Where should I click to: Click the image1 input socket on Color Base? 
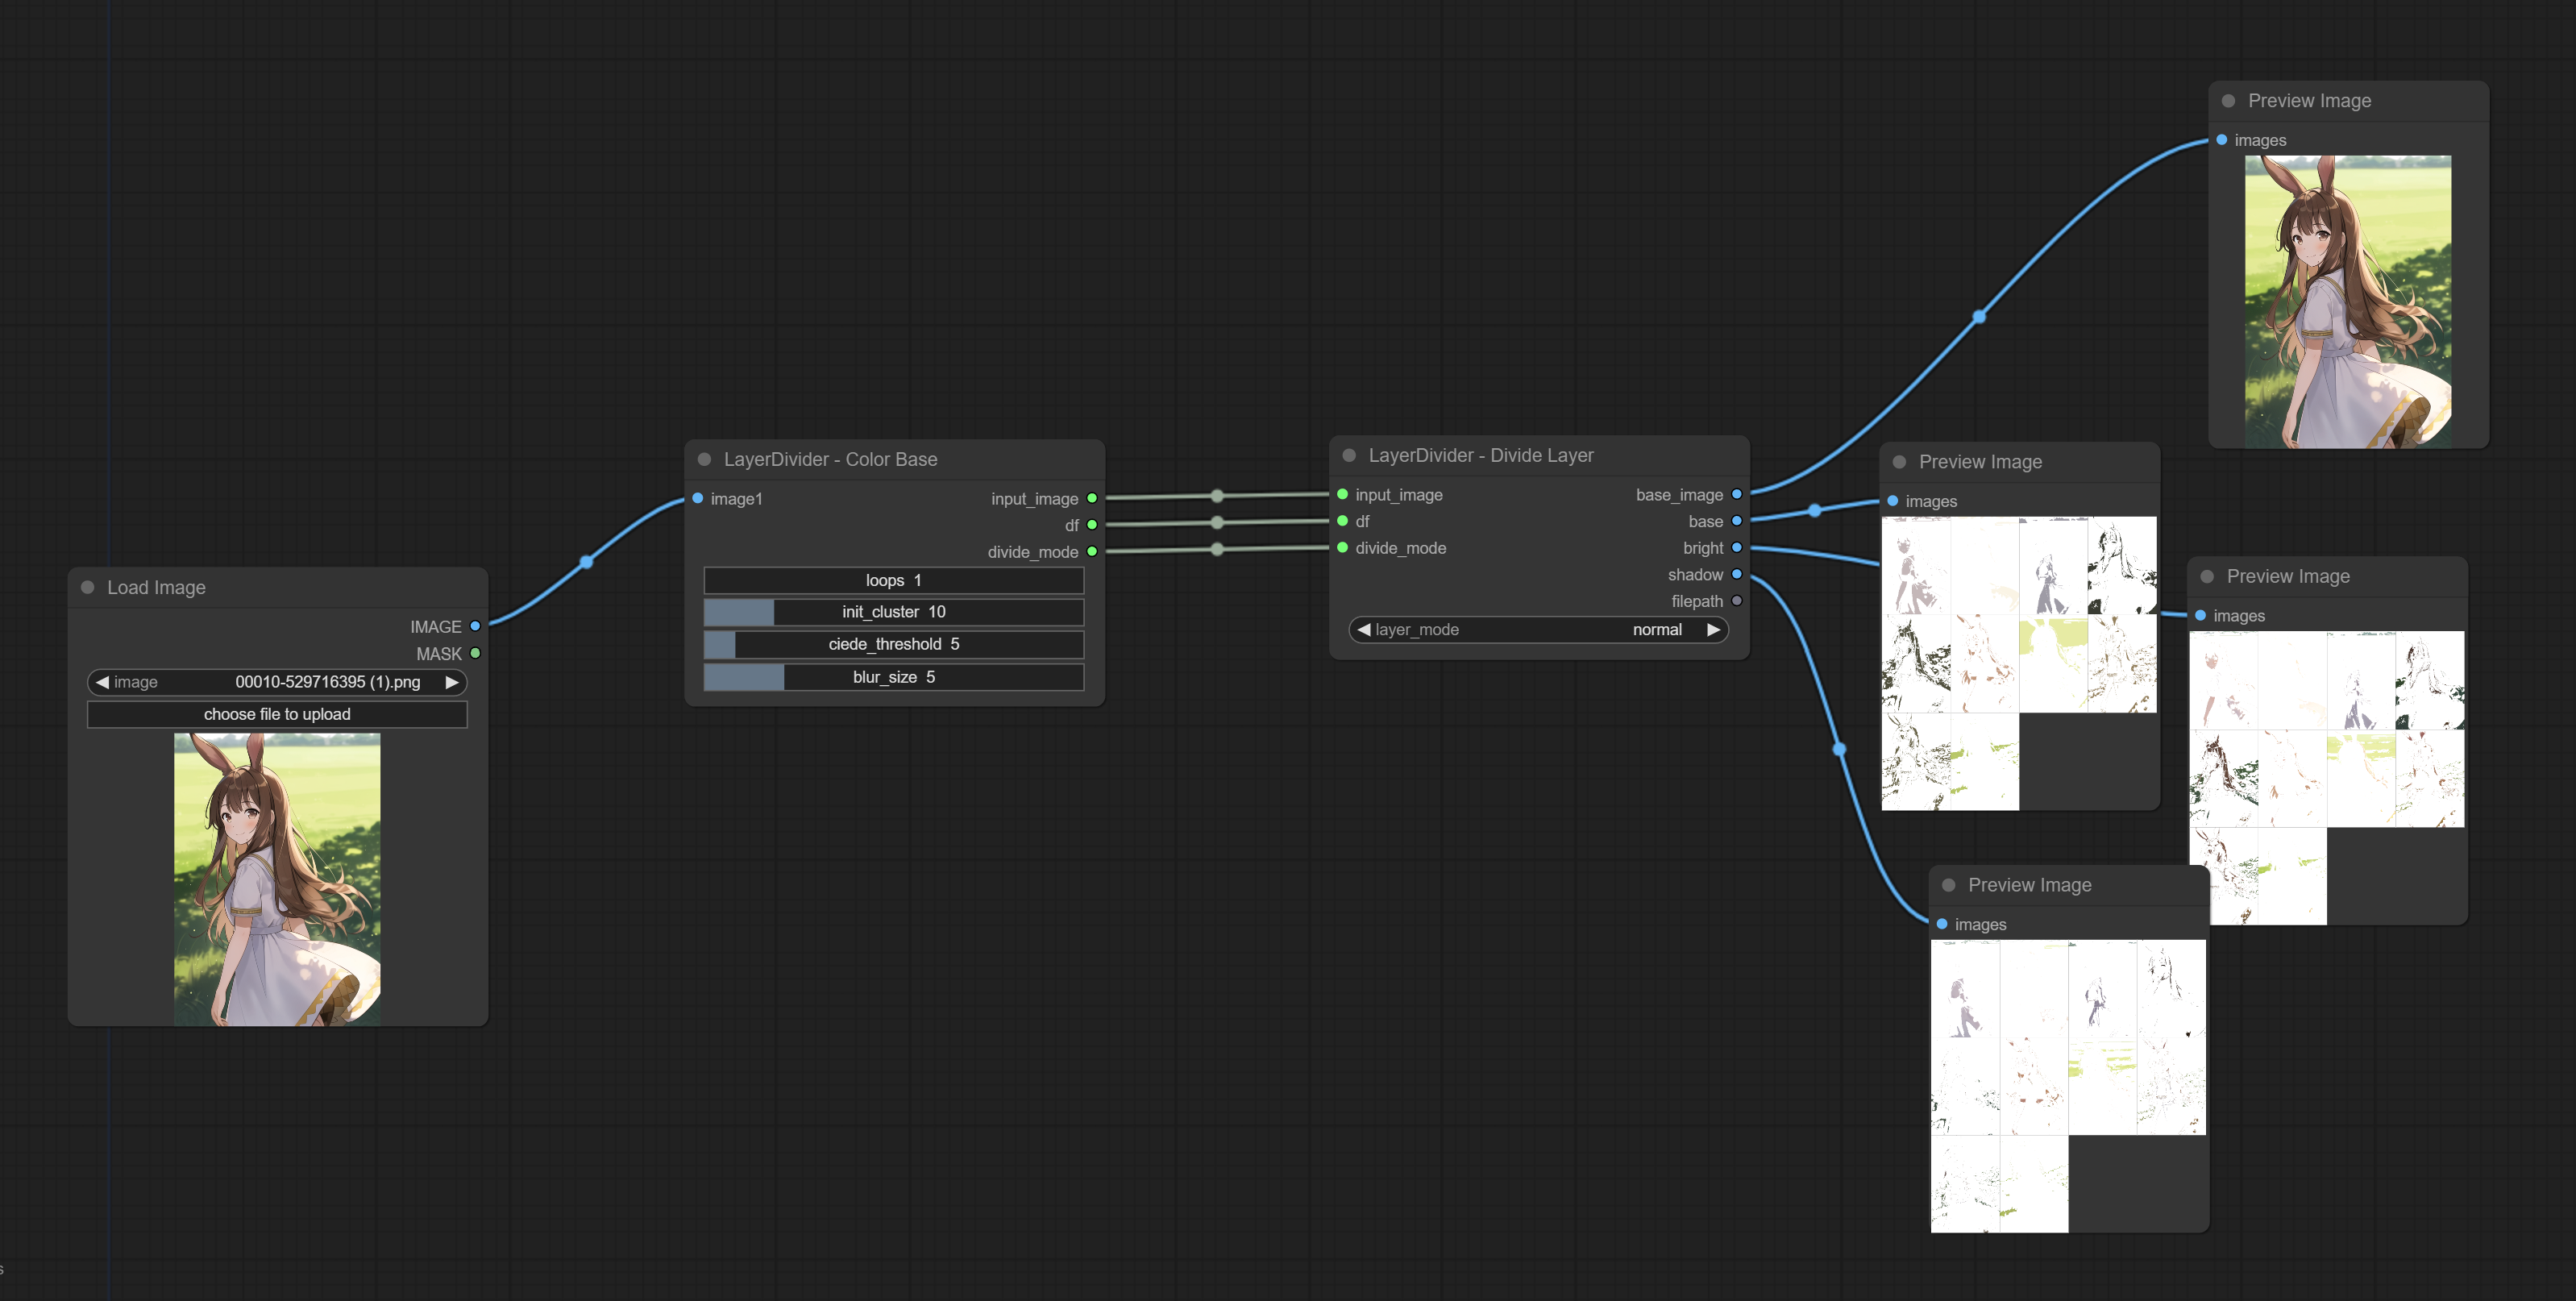(698, 498)
